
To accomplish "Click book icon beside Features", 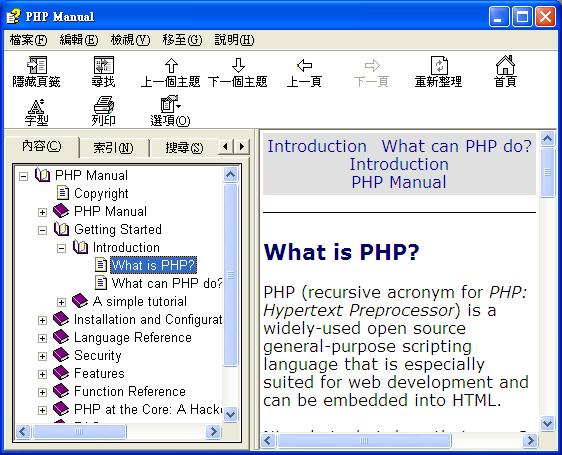I will point(61,373).
